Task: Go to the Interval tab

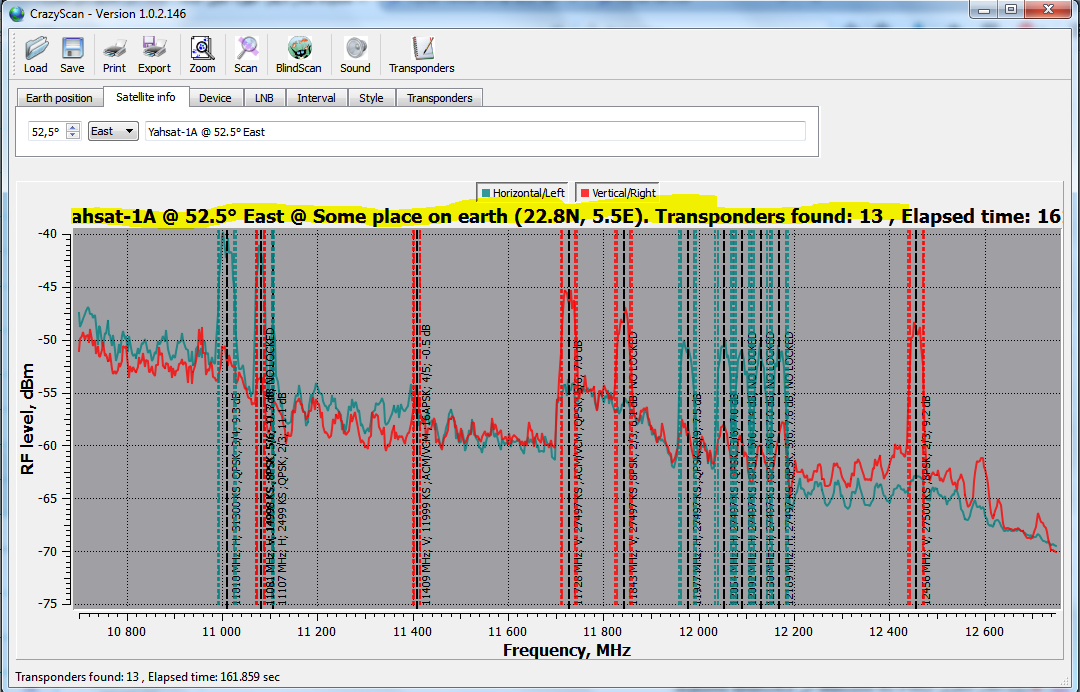Action: (x=316, y=98)
